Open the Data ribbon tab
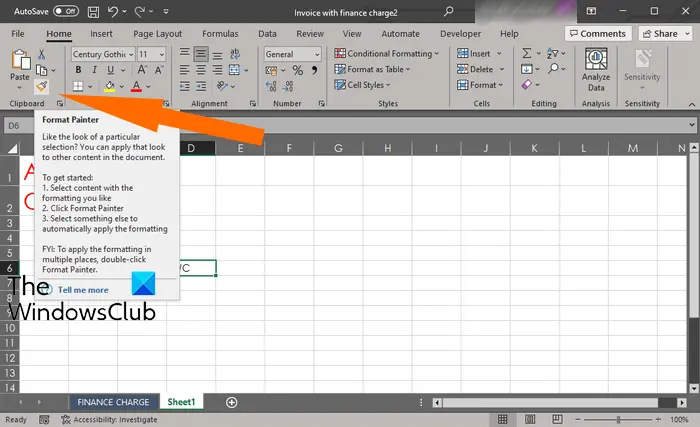This screenshot has height=427, width=700. coord(267,33)
